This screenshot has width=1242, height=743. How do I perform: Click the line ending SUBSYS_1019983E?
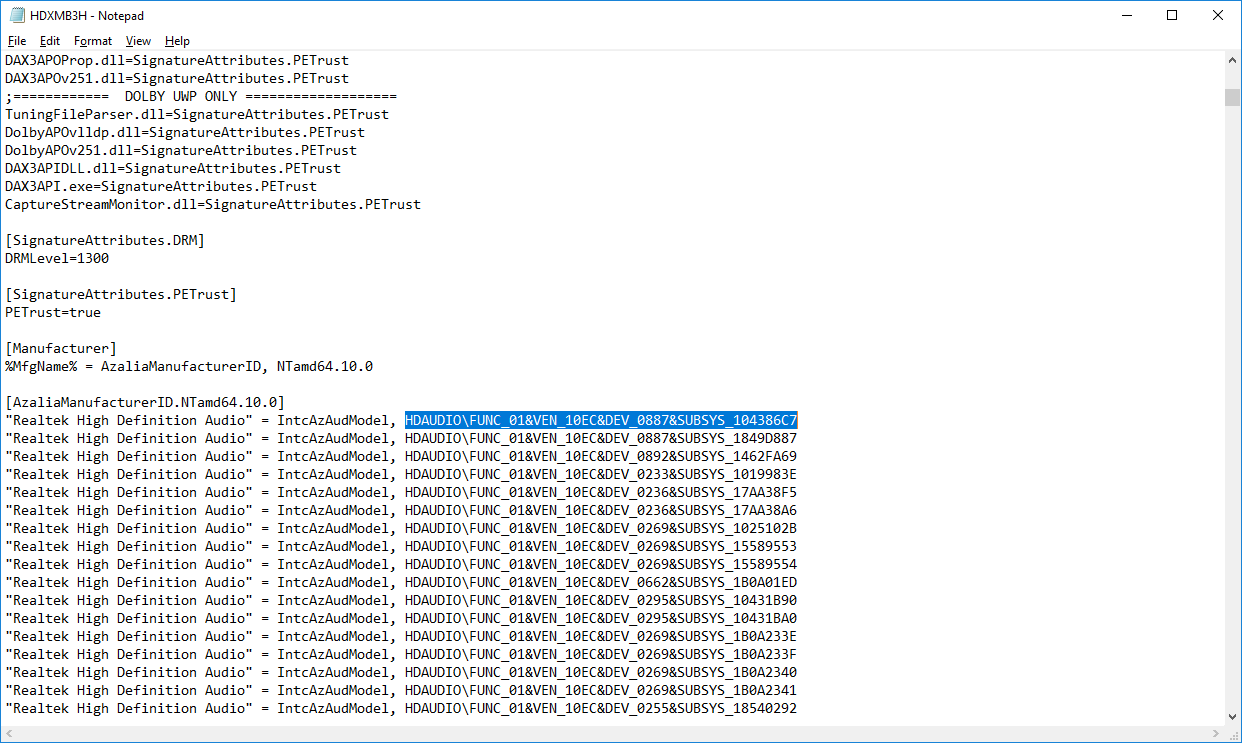pos(401,474)
